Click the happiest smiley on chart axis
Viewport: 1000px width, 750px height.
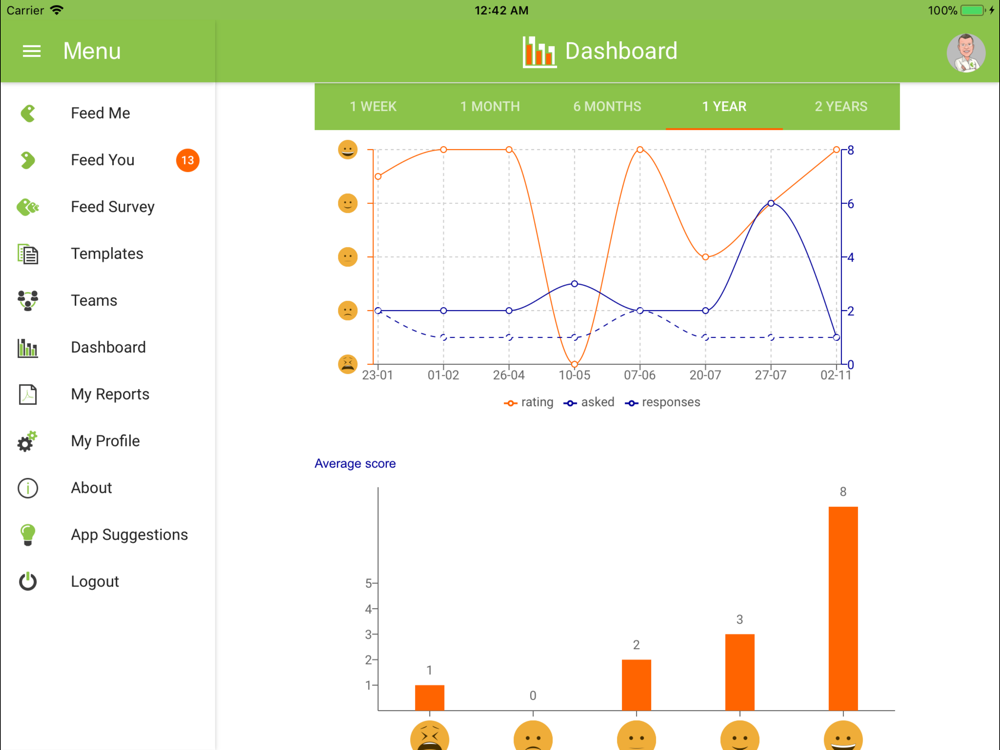(x=348, y=150)
